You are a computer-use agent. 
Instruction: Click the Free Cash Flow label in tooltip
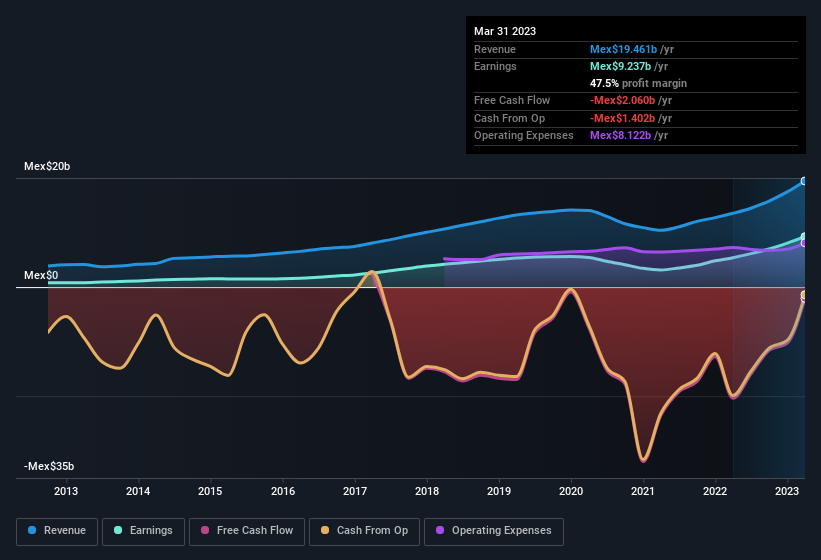(x=512, y=100)
